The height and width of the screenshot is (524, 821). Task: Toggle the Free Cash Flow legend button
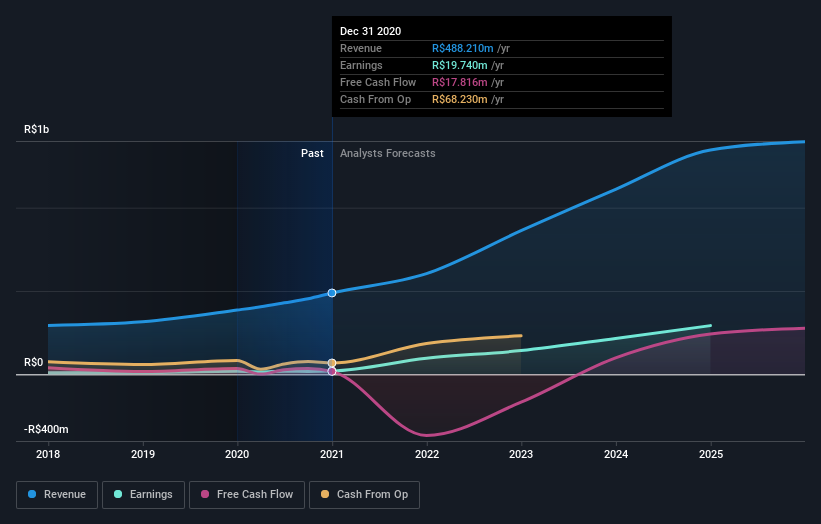(x=247, y=495)
